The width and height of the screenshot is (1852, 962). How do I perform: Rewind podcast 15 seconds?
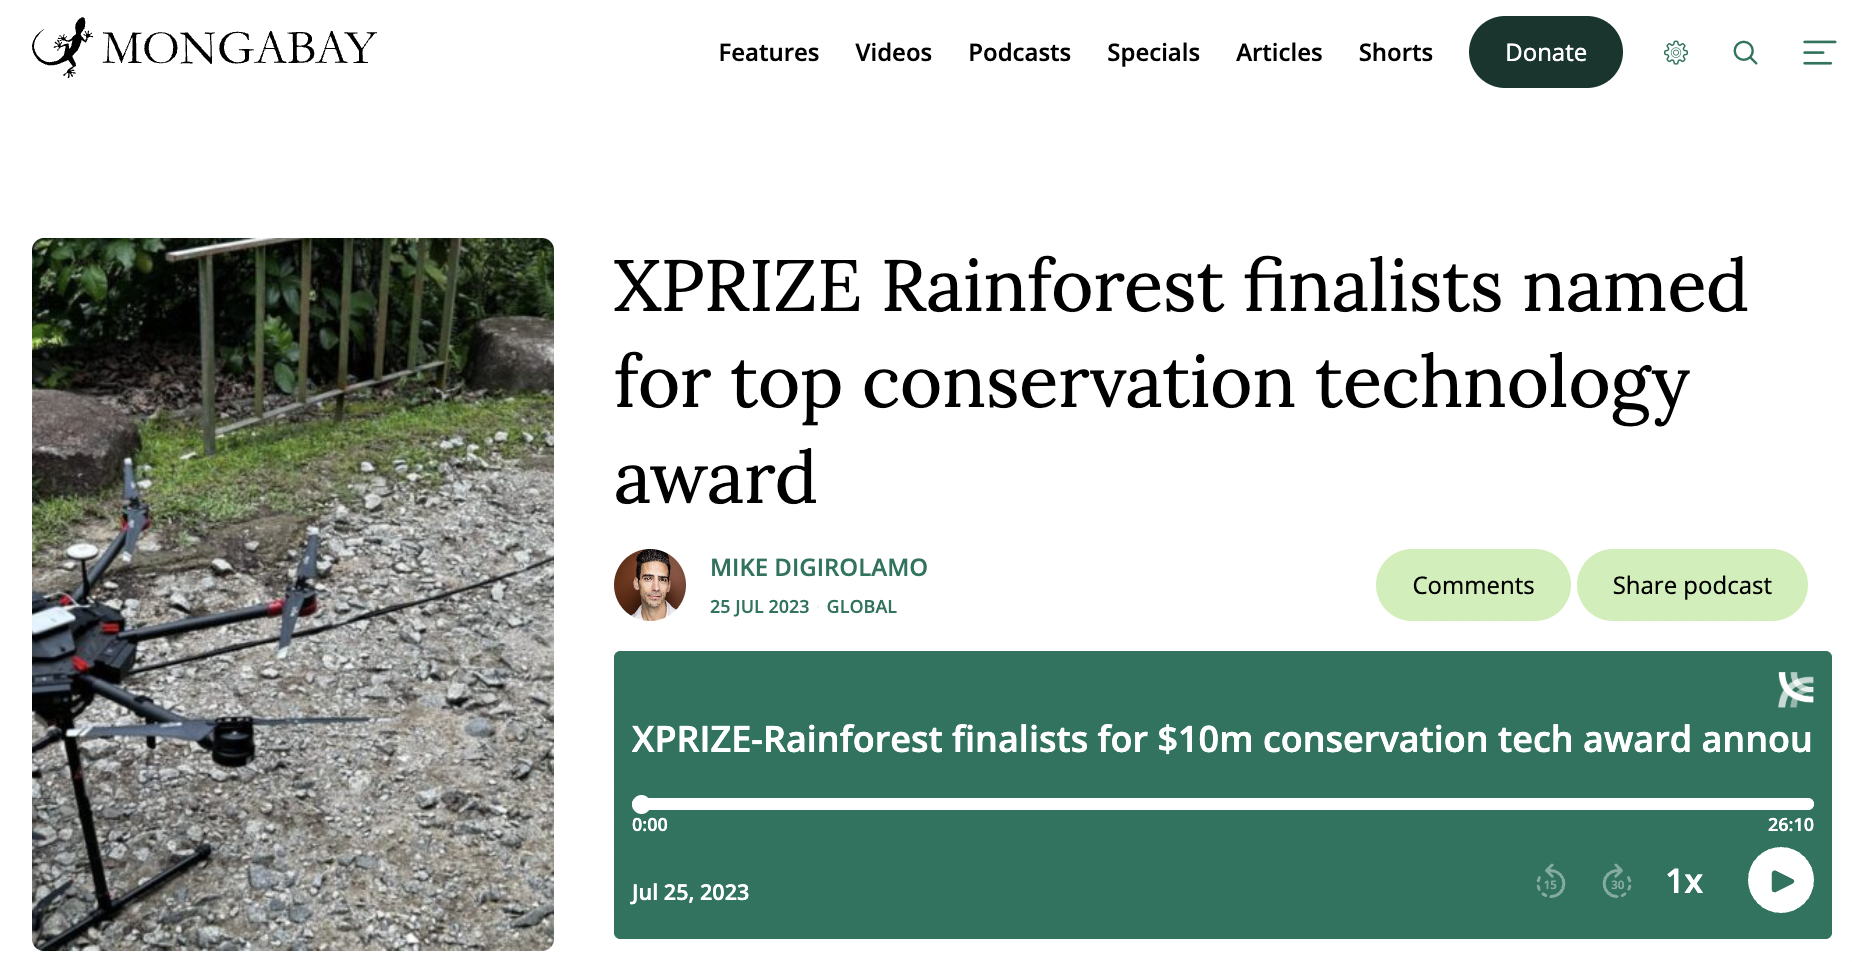pos(1550,882)
